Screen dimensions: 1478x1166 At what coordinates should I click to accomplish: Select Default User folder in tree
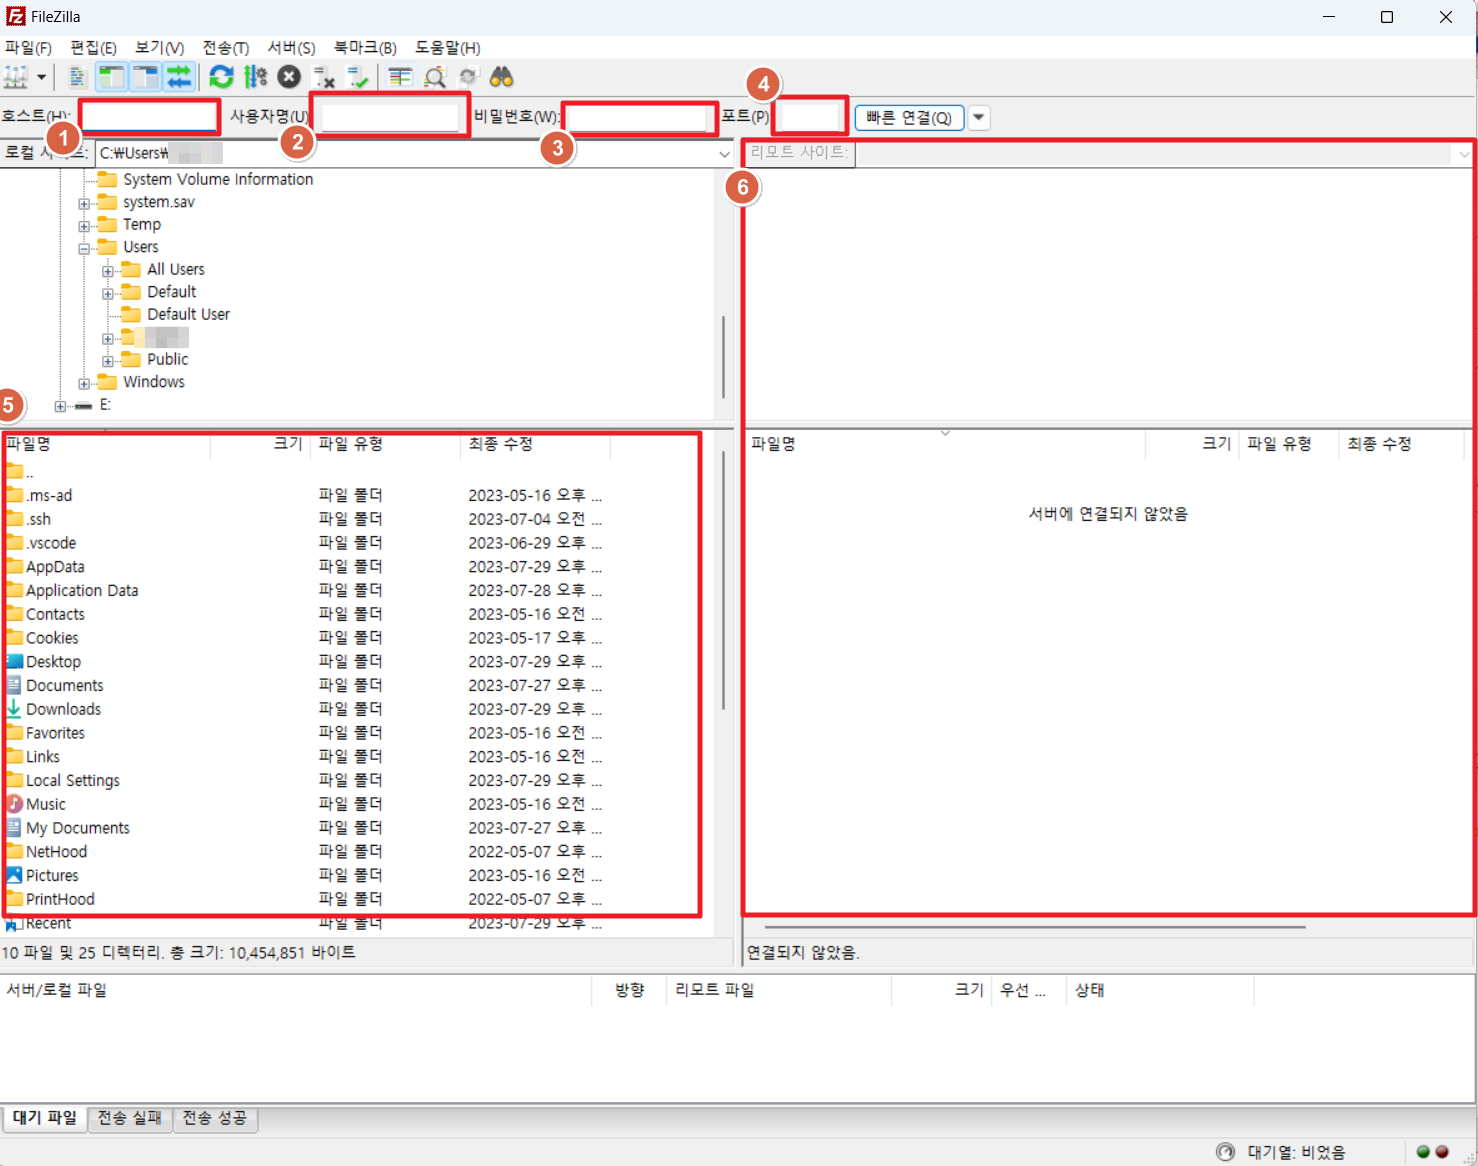188,314
